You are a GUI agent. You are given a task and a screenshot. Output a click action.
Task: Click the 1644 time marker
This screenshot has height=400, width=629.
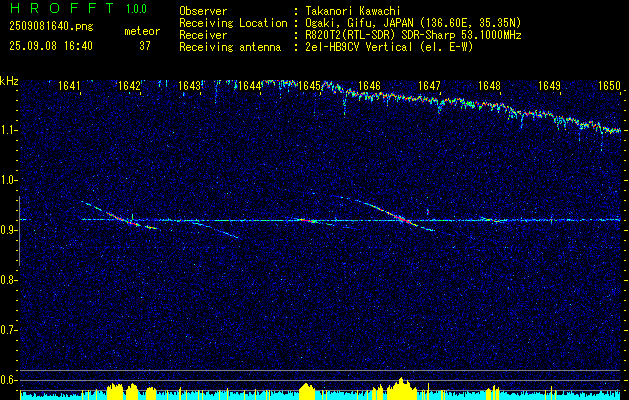(x=250, y=85)
